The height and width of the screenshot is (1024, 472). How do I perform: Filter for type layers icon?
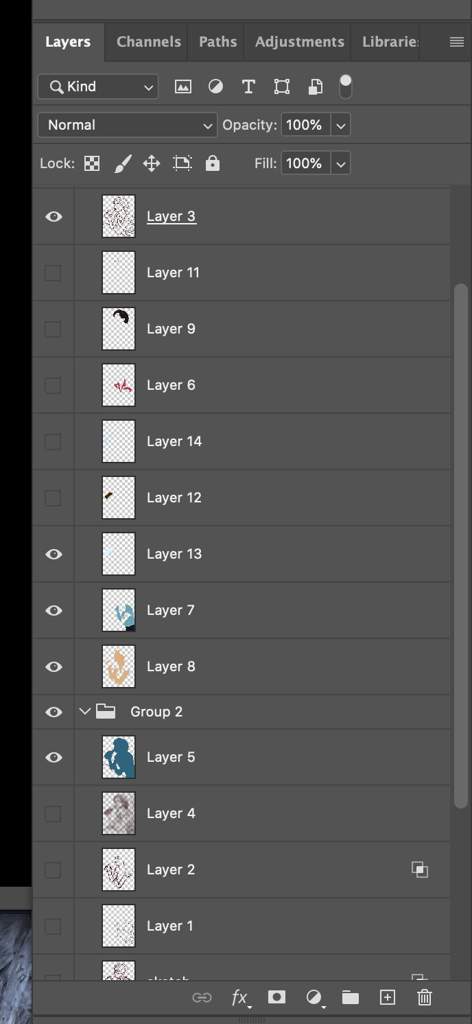(248, 87)
